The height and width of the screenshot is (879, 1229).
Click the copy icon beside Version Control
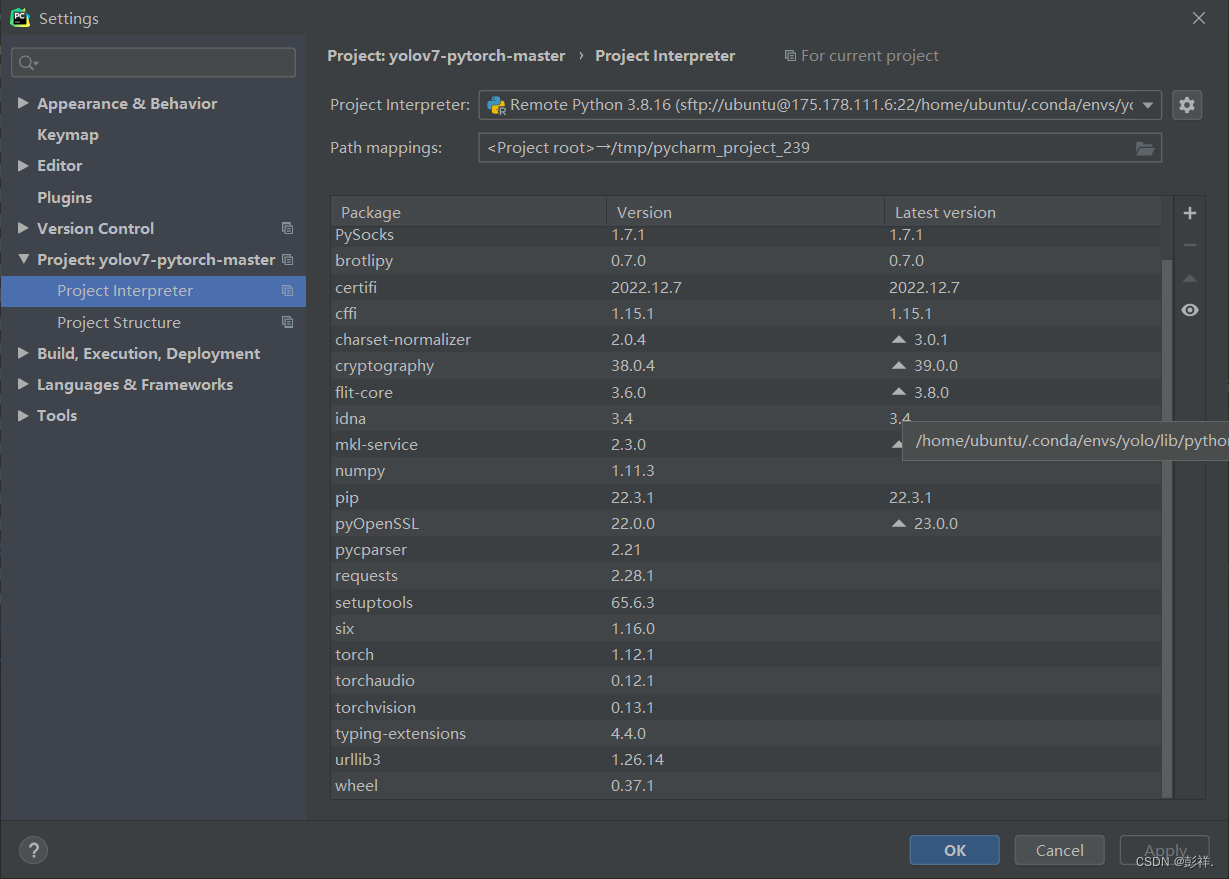[x=288, y=228]
